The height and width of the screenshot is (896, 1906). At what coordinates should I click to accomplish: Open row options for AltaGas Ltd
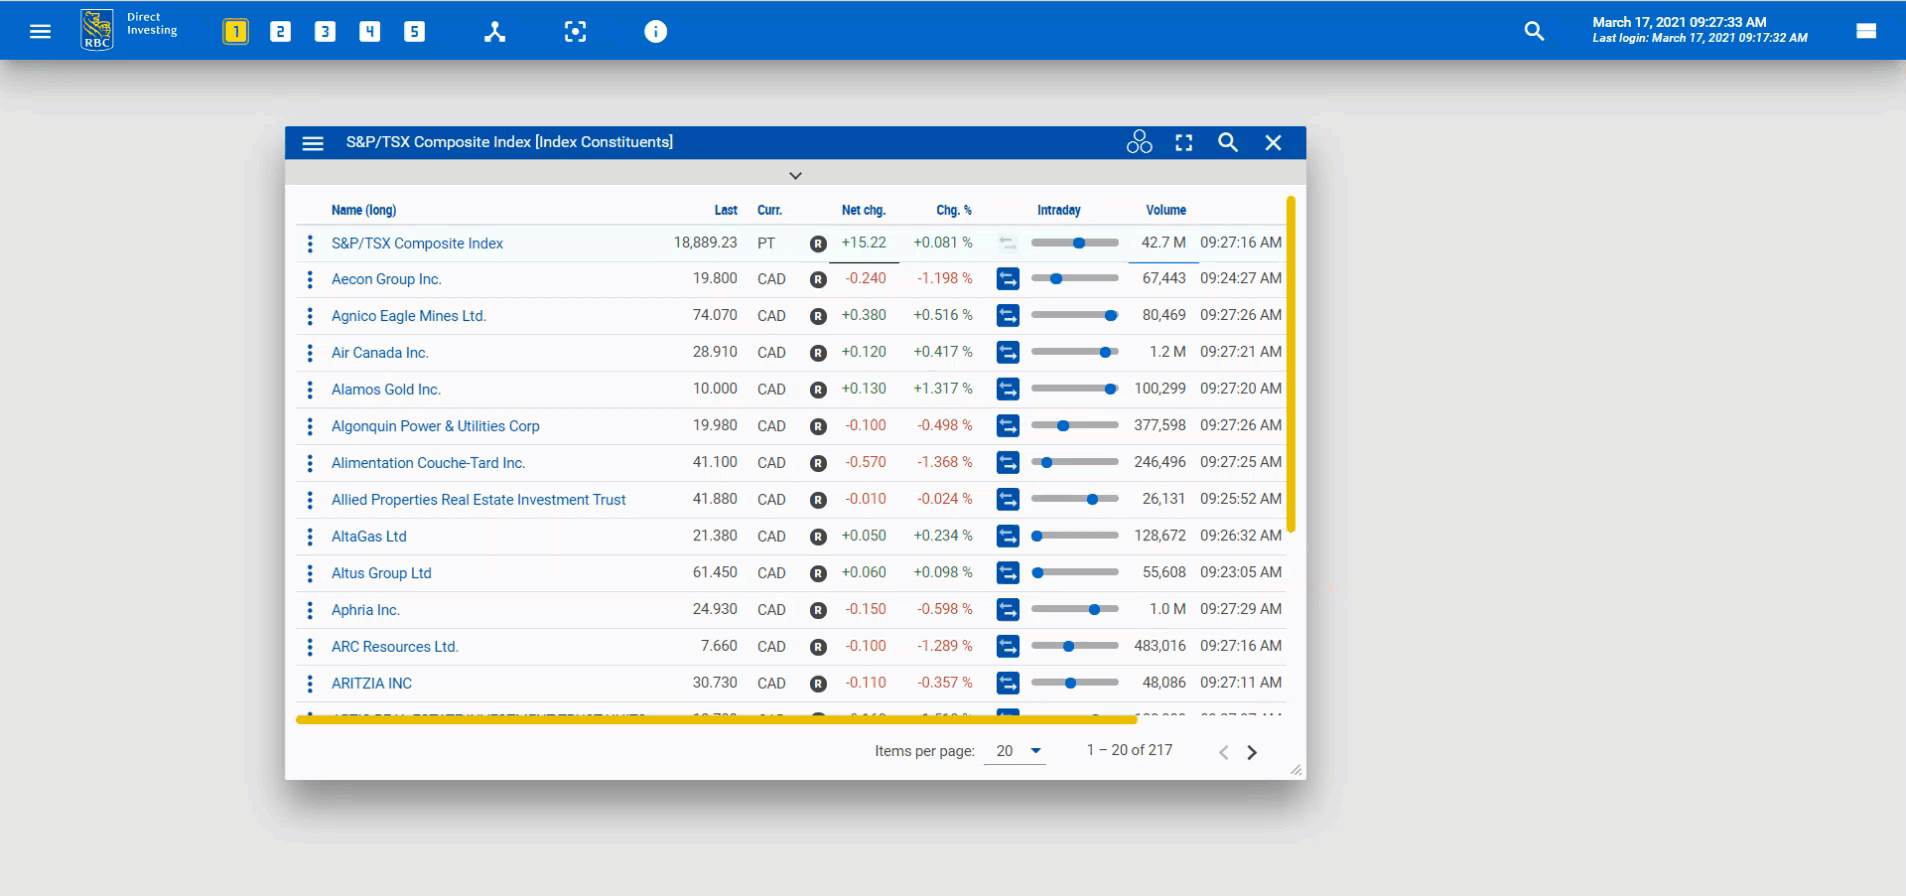310,536
